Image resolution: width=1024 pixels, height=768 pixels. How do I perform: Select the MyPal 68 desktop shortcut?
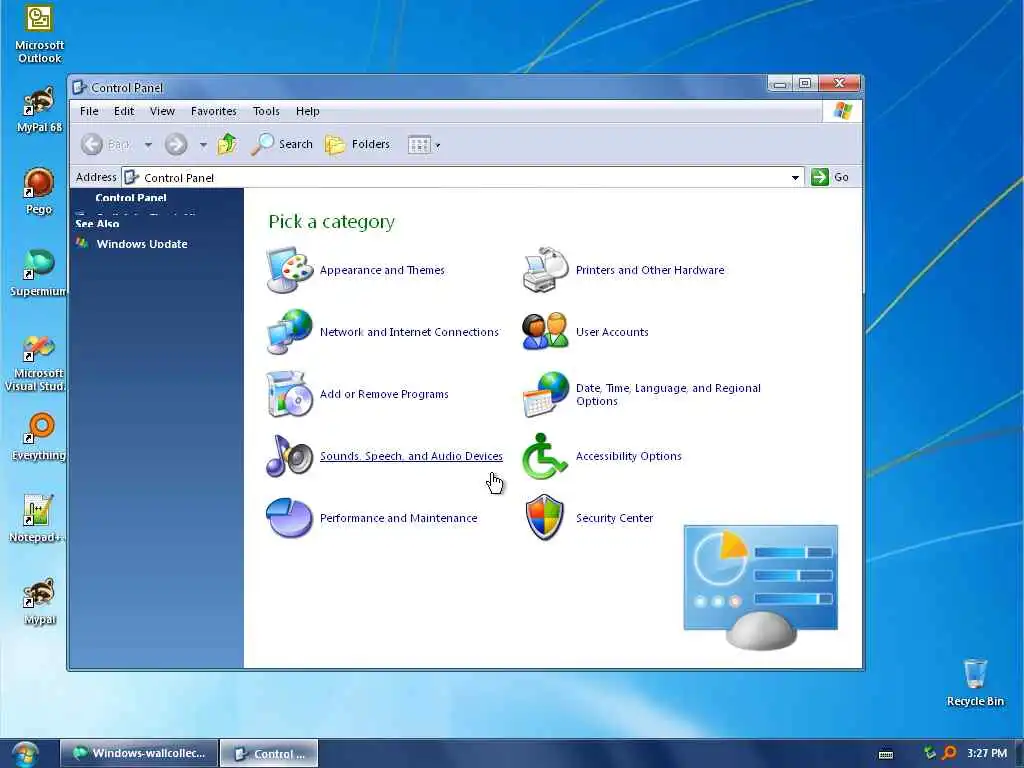(39, 110)
